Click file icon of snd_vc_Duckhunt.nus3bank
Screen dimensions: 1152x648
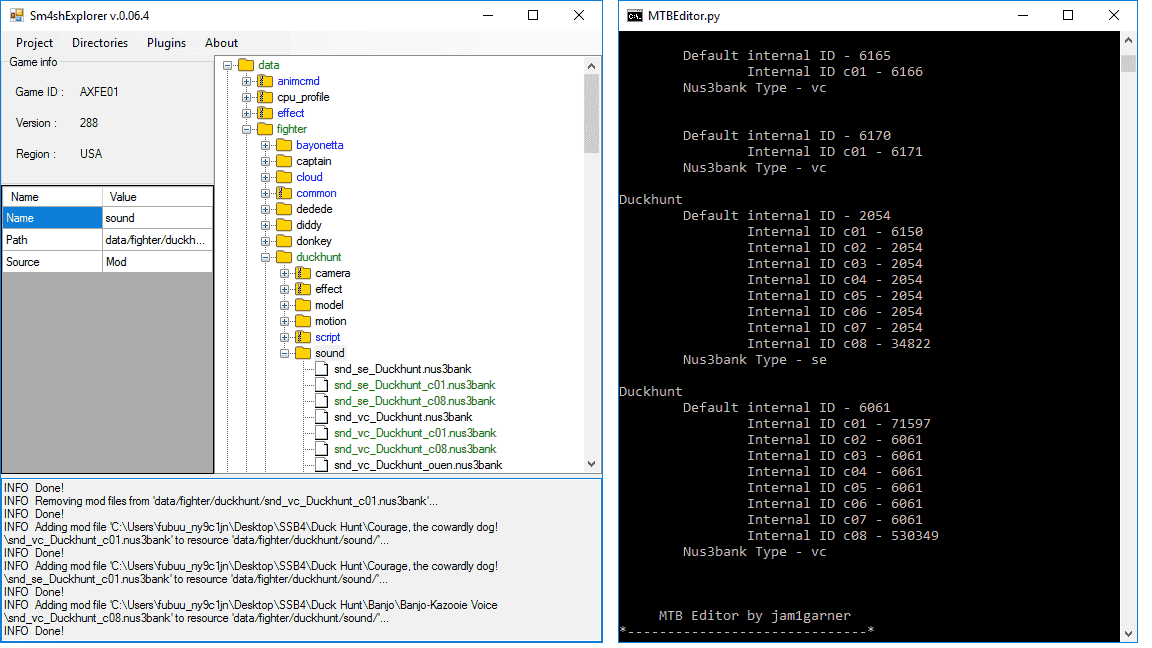[322, 417]
